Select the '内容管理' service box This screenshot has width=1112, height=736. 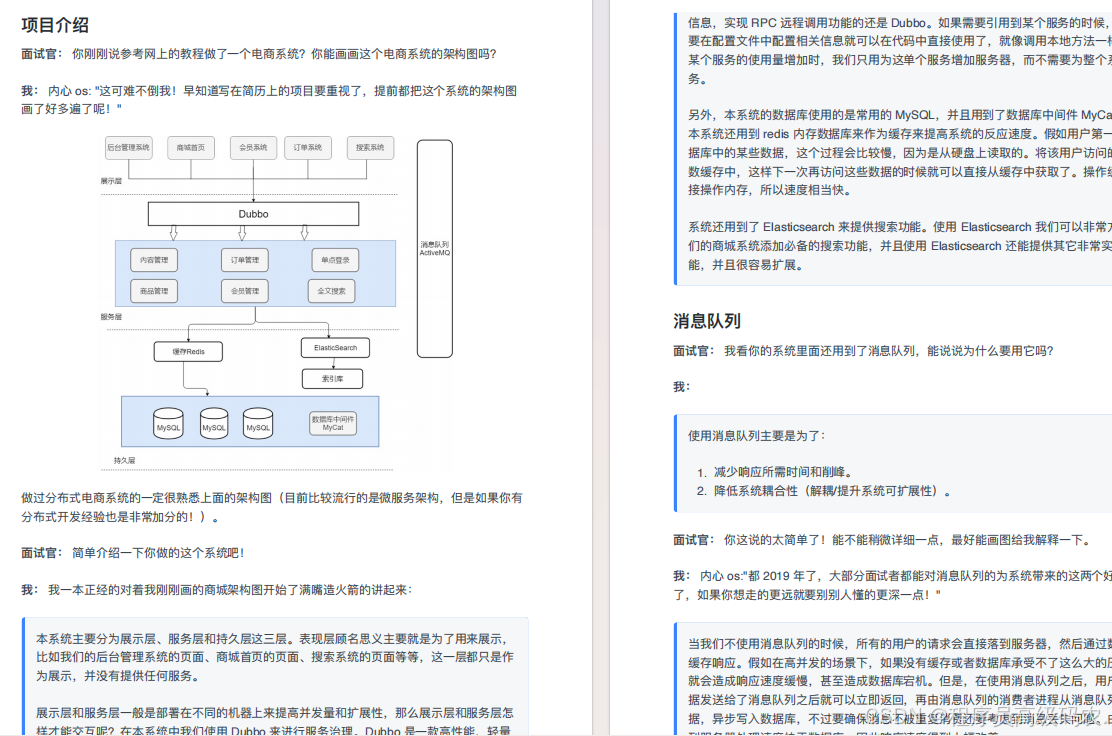[x=154, y=260]
